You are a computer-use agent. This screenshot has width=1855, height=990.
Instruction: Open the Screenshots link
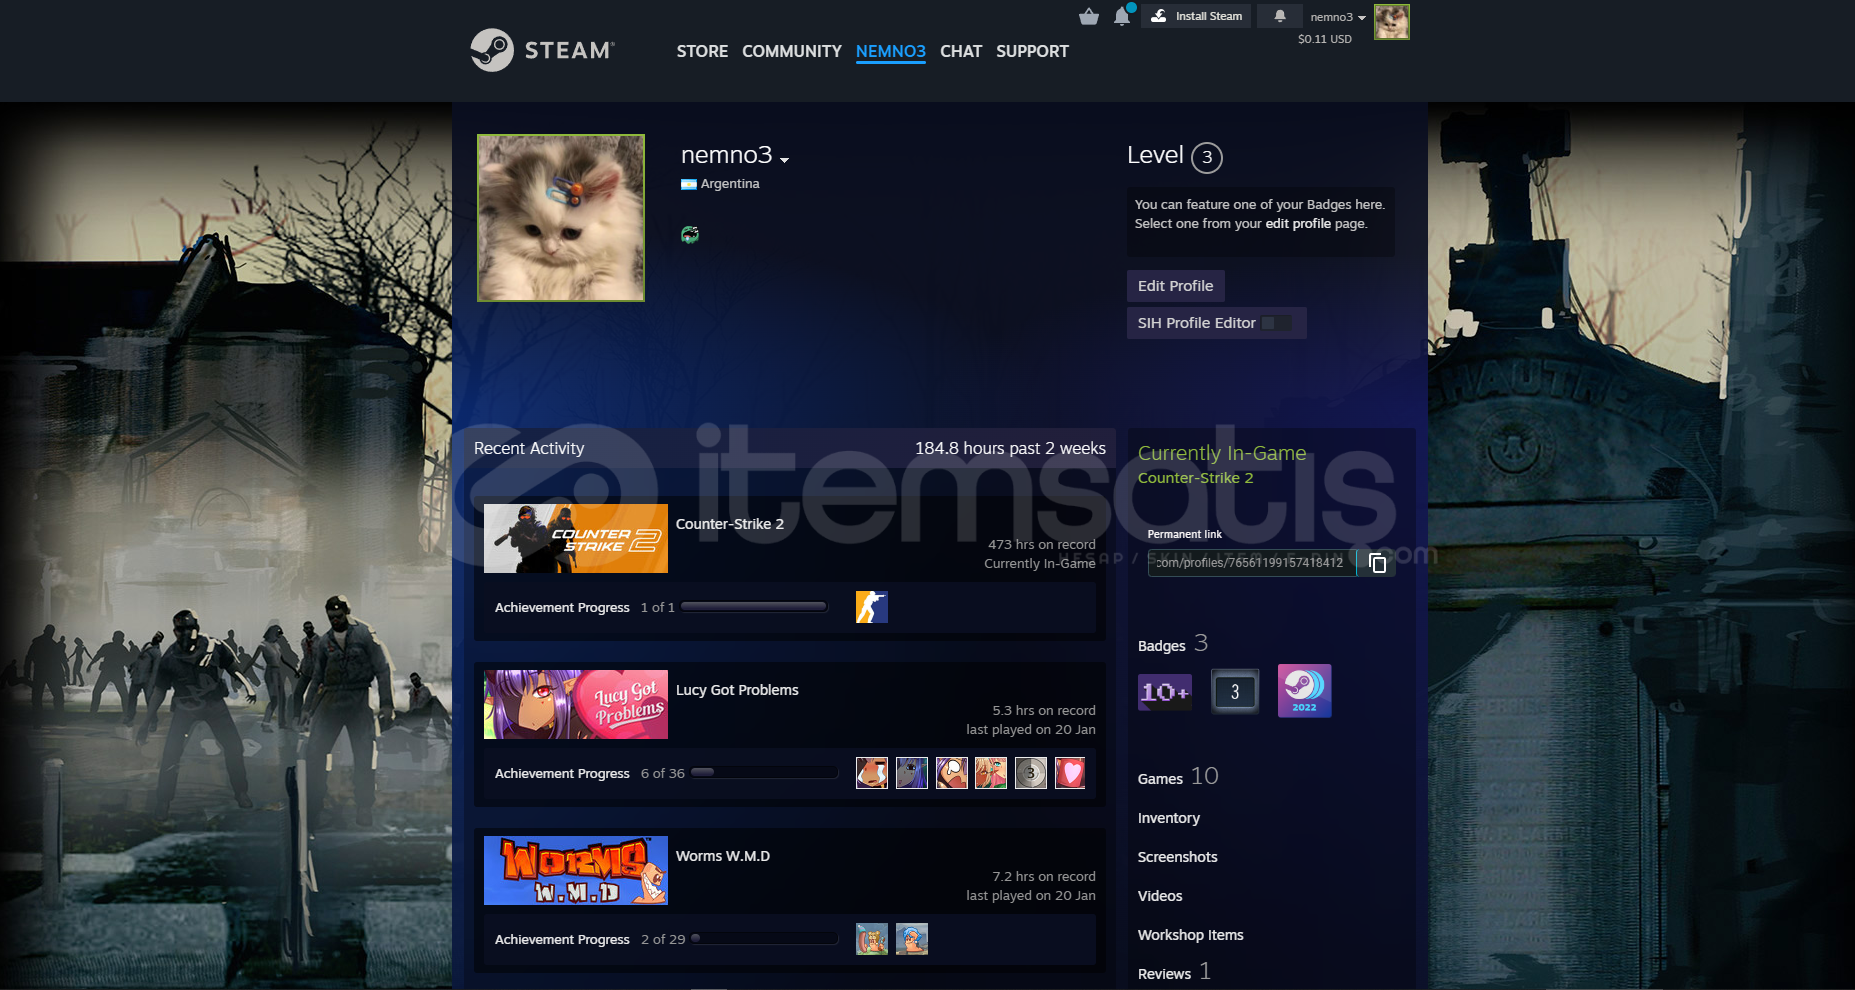1177,857
